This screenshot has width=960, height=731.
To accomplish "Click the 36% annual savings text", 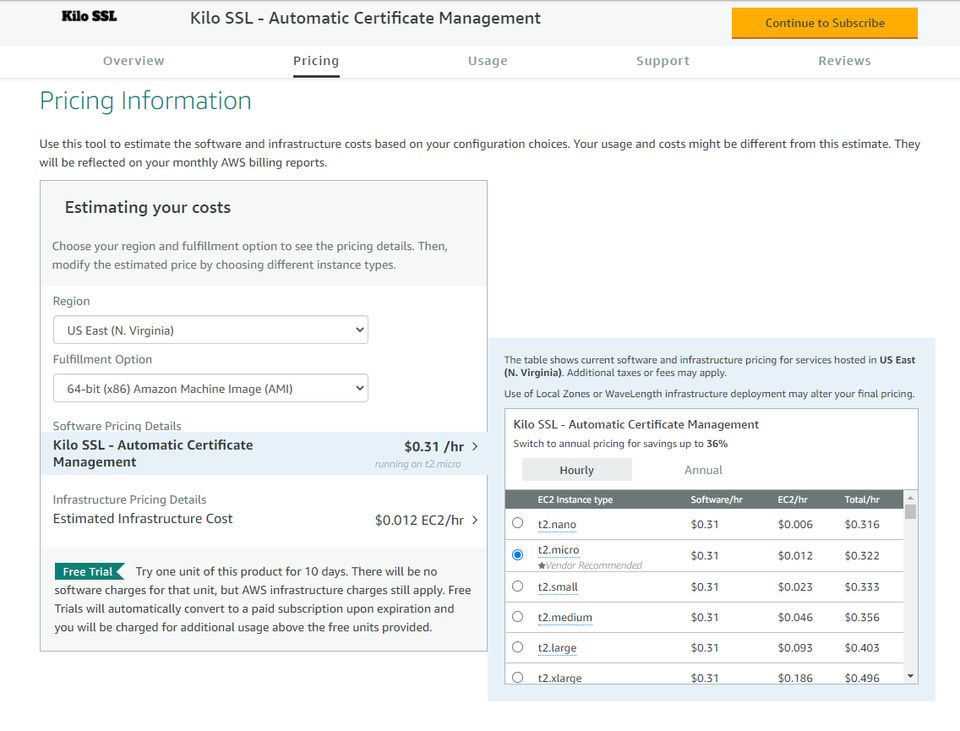I will click(x=717, y=444).
